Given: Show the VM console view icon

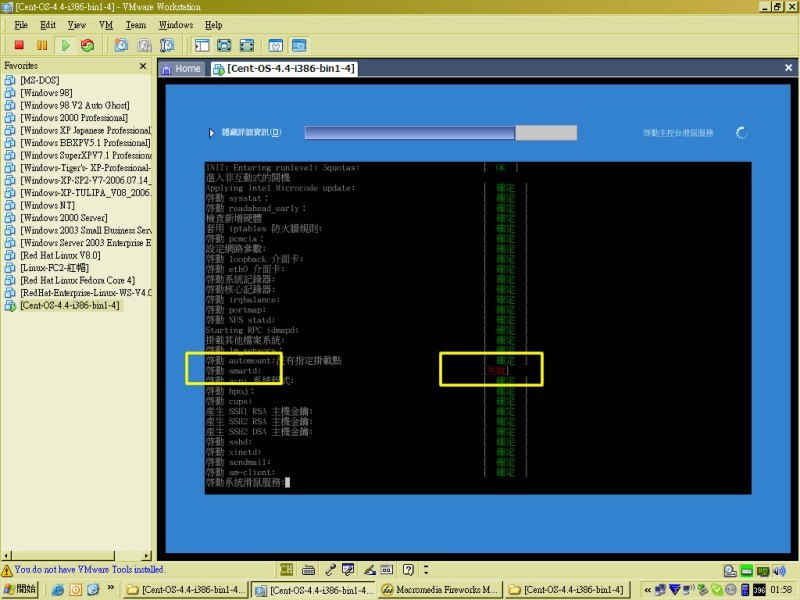Looking at the screenshot, I should (299, 45).
